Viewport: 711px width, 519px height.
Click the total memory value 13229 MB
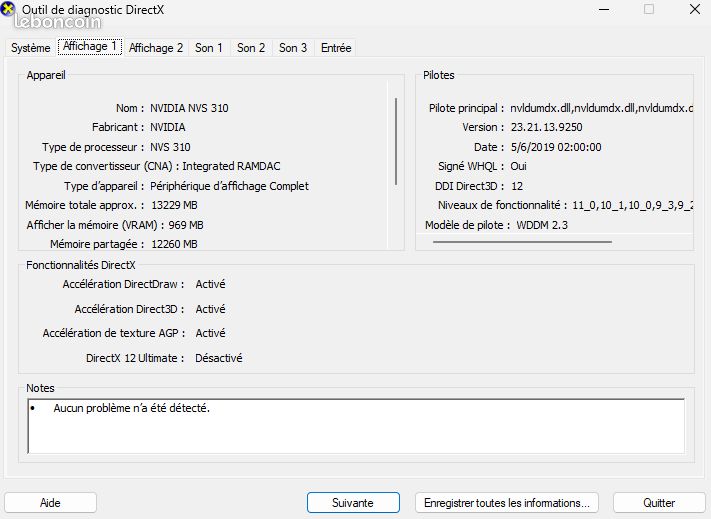pos(174,205)
